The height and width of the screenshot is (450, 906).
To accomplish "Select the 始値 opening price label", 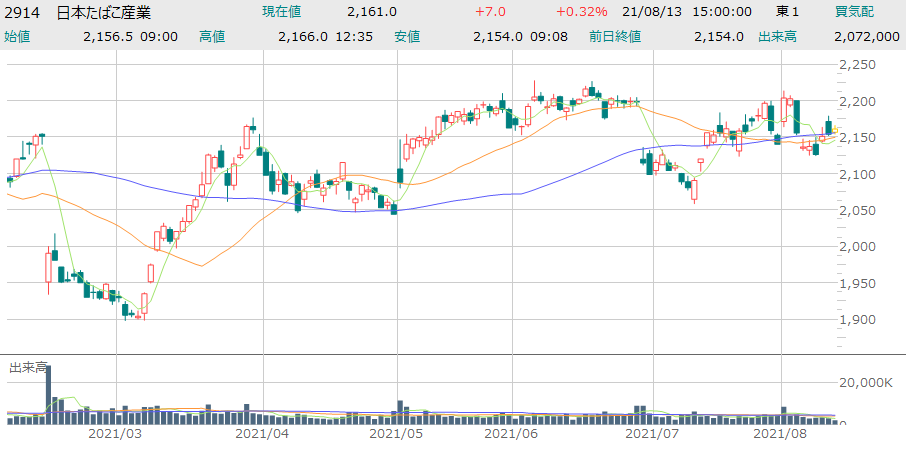I will [x=18, y=36].
